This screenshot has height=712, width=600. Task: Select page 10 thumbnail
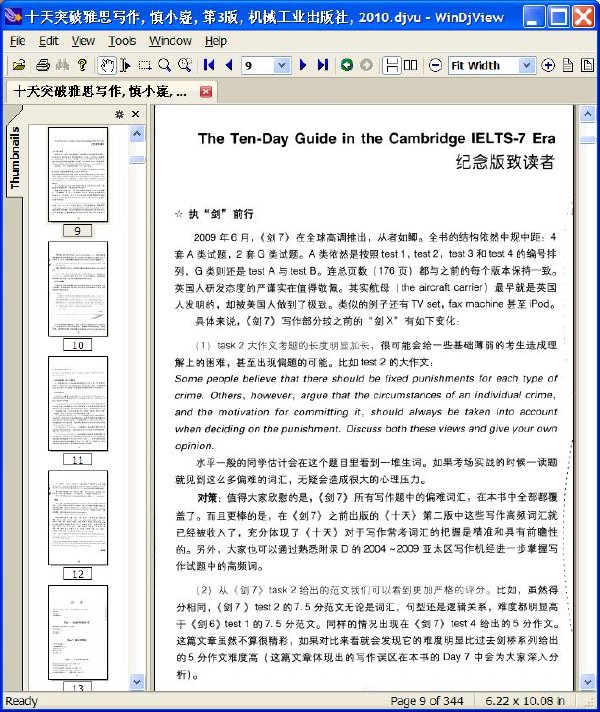click(78, 289)
